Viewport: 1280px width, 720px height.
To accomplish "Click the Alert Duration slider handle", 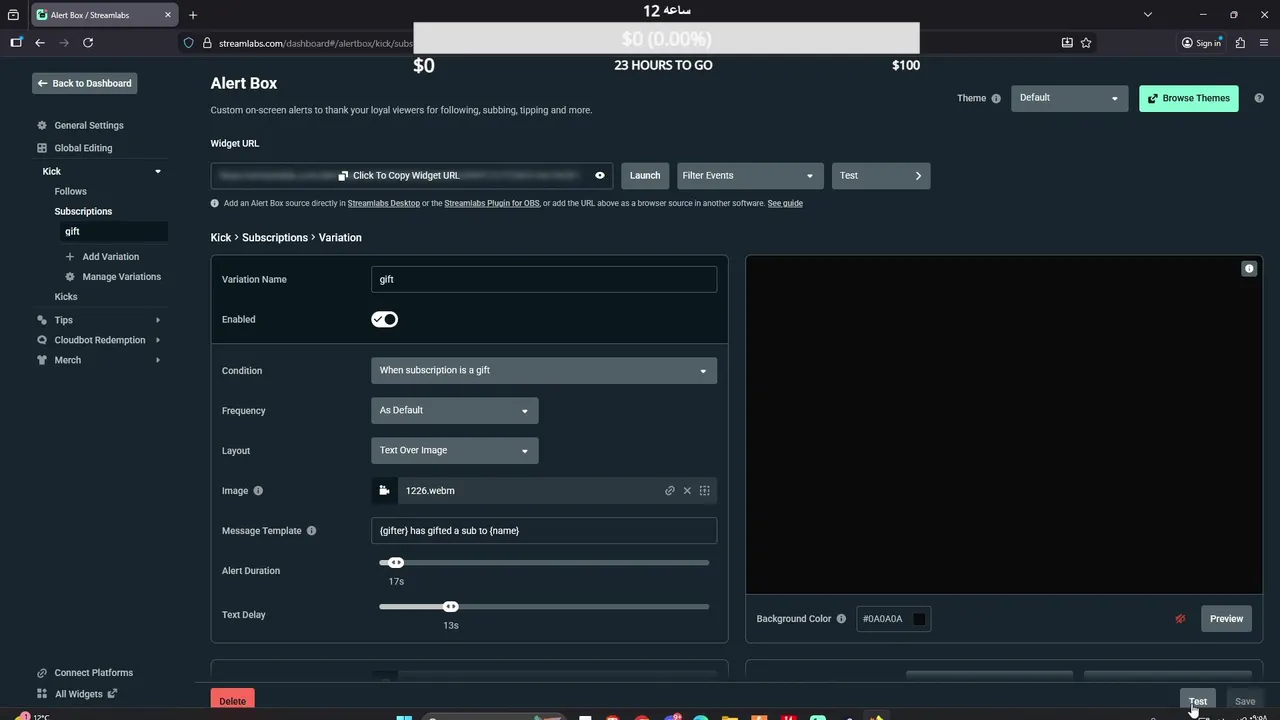I will [x=396, y=562].
